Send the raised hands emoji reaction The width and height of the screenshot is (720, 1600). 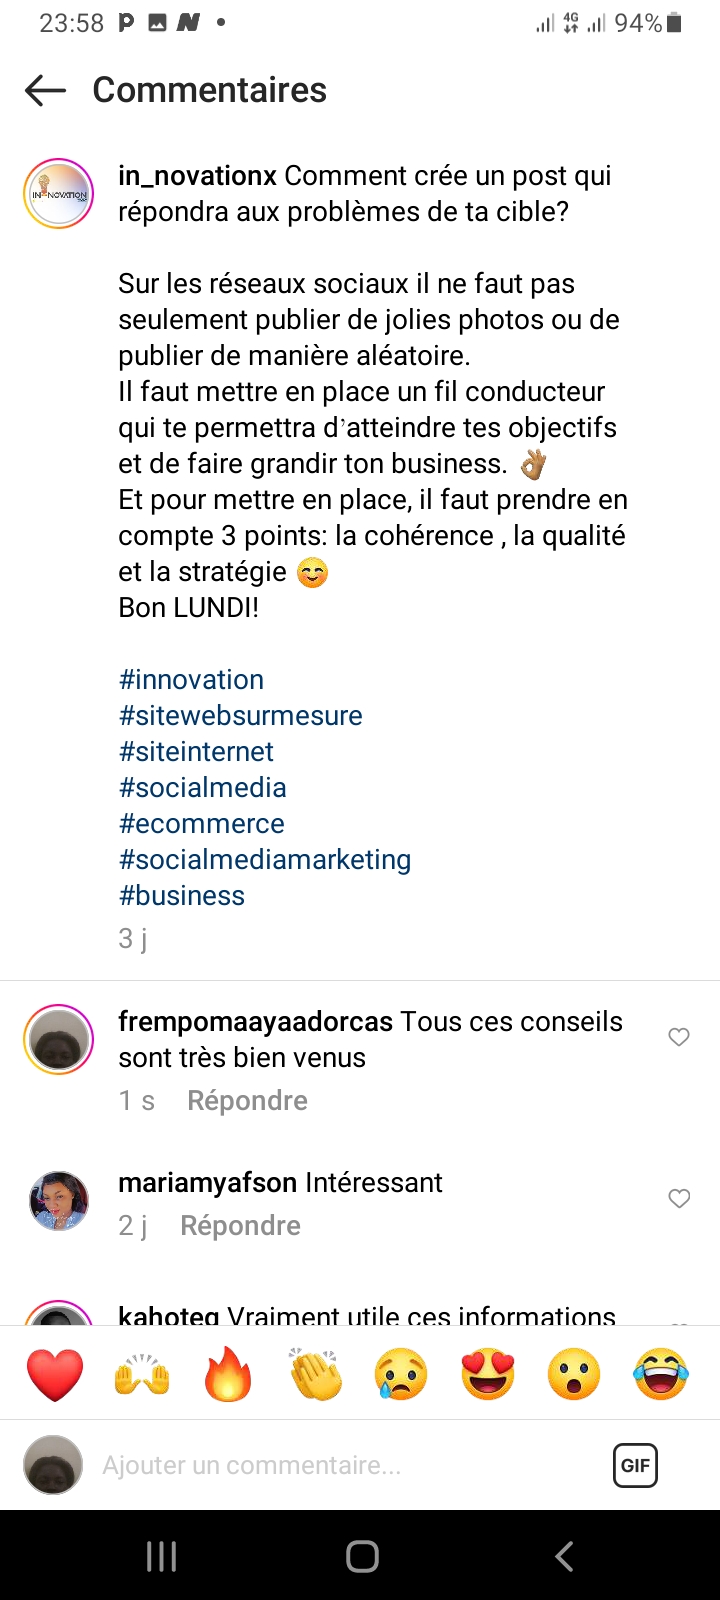click(142, 1374)
